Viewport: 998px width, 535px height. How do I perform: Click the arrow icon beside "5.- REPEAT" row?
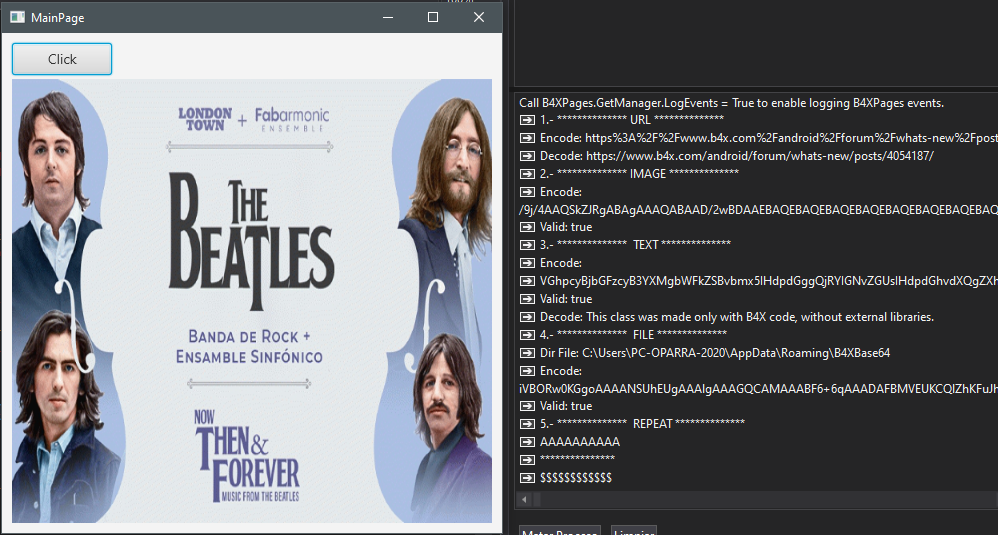pos(527,424)
